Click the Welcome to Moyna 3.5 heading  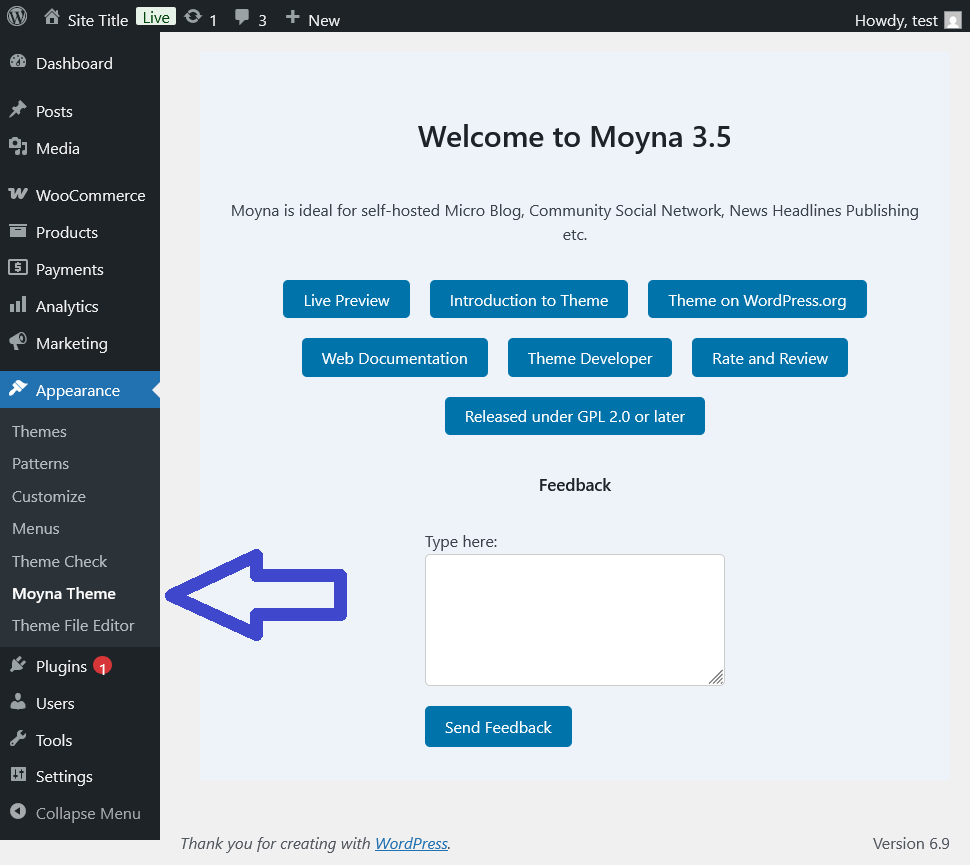pyautogui.click(x=575, y=137)
